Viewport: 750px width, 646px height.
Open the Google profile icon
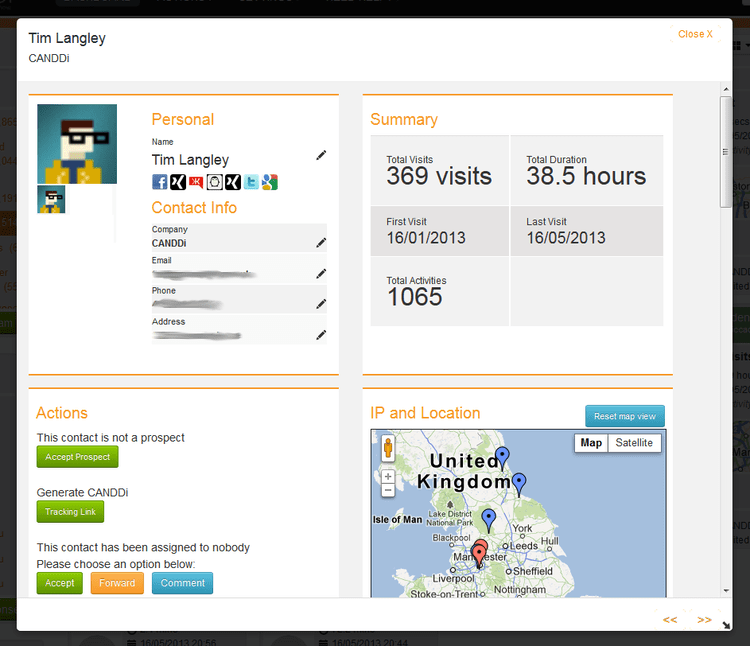[x=270, y=182]
